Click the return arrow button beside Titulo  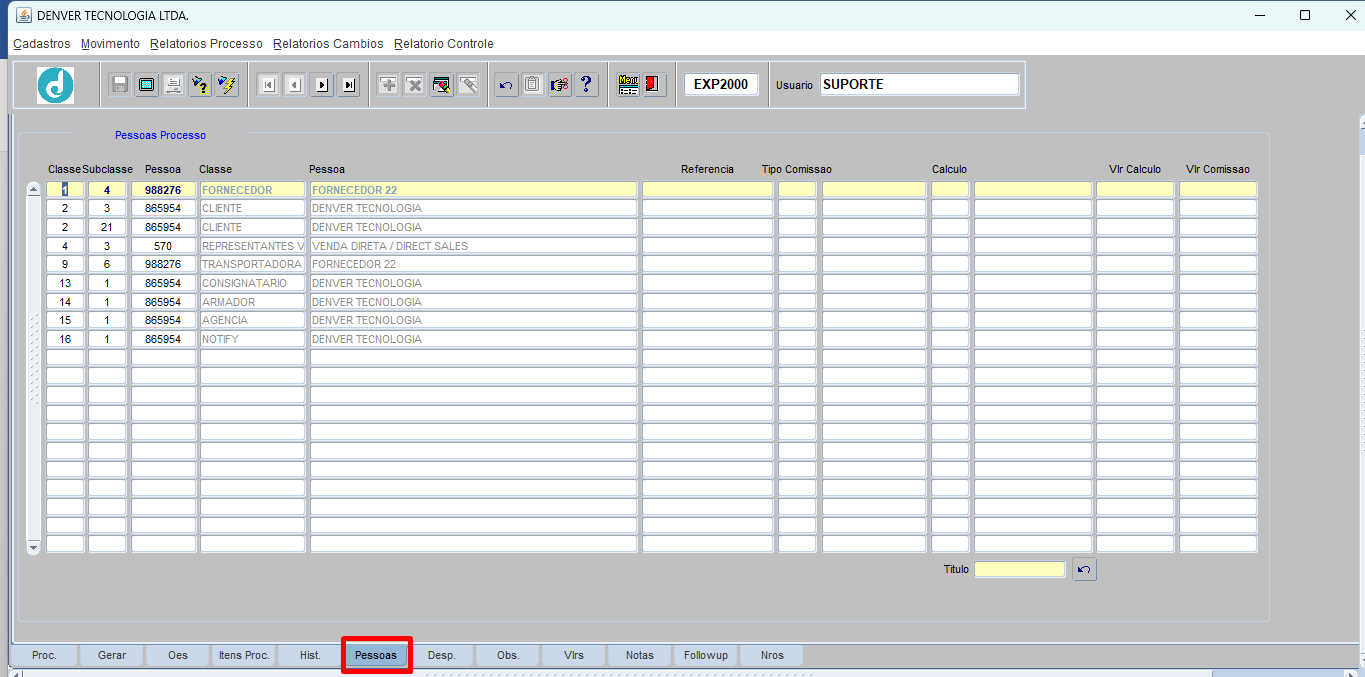point(1084,570)
